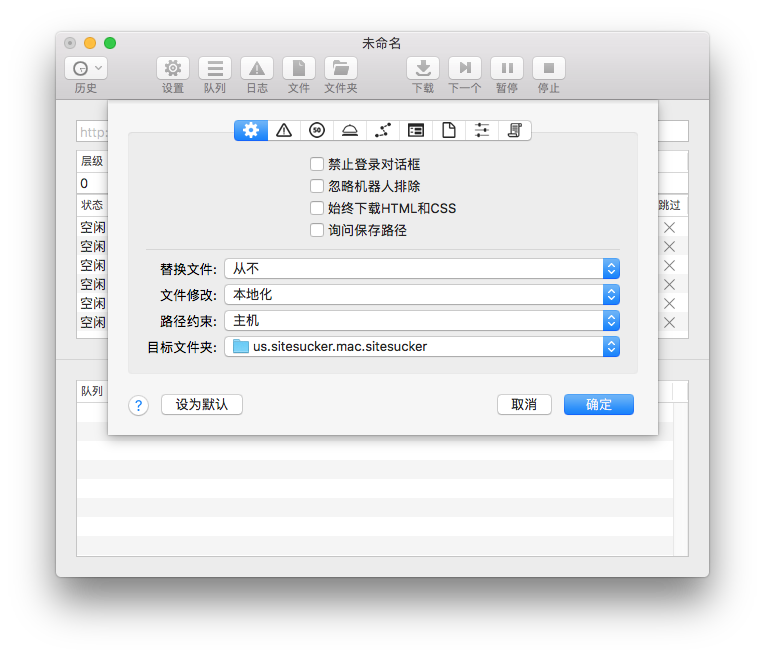Open the 历史 history dropdown button
This screenshot has width=765, height=657.
[86, 68]
